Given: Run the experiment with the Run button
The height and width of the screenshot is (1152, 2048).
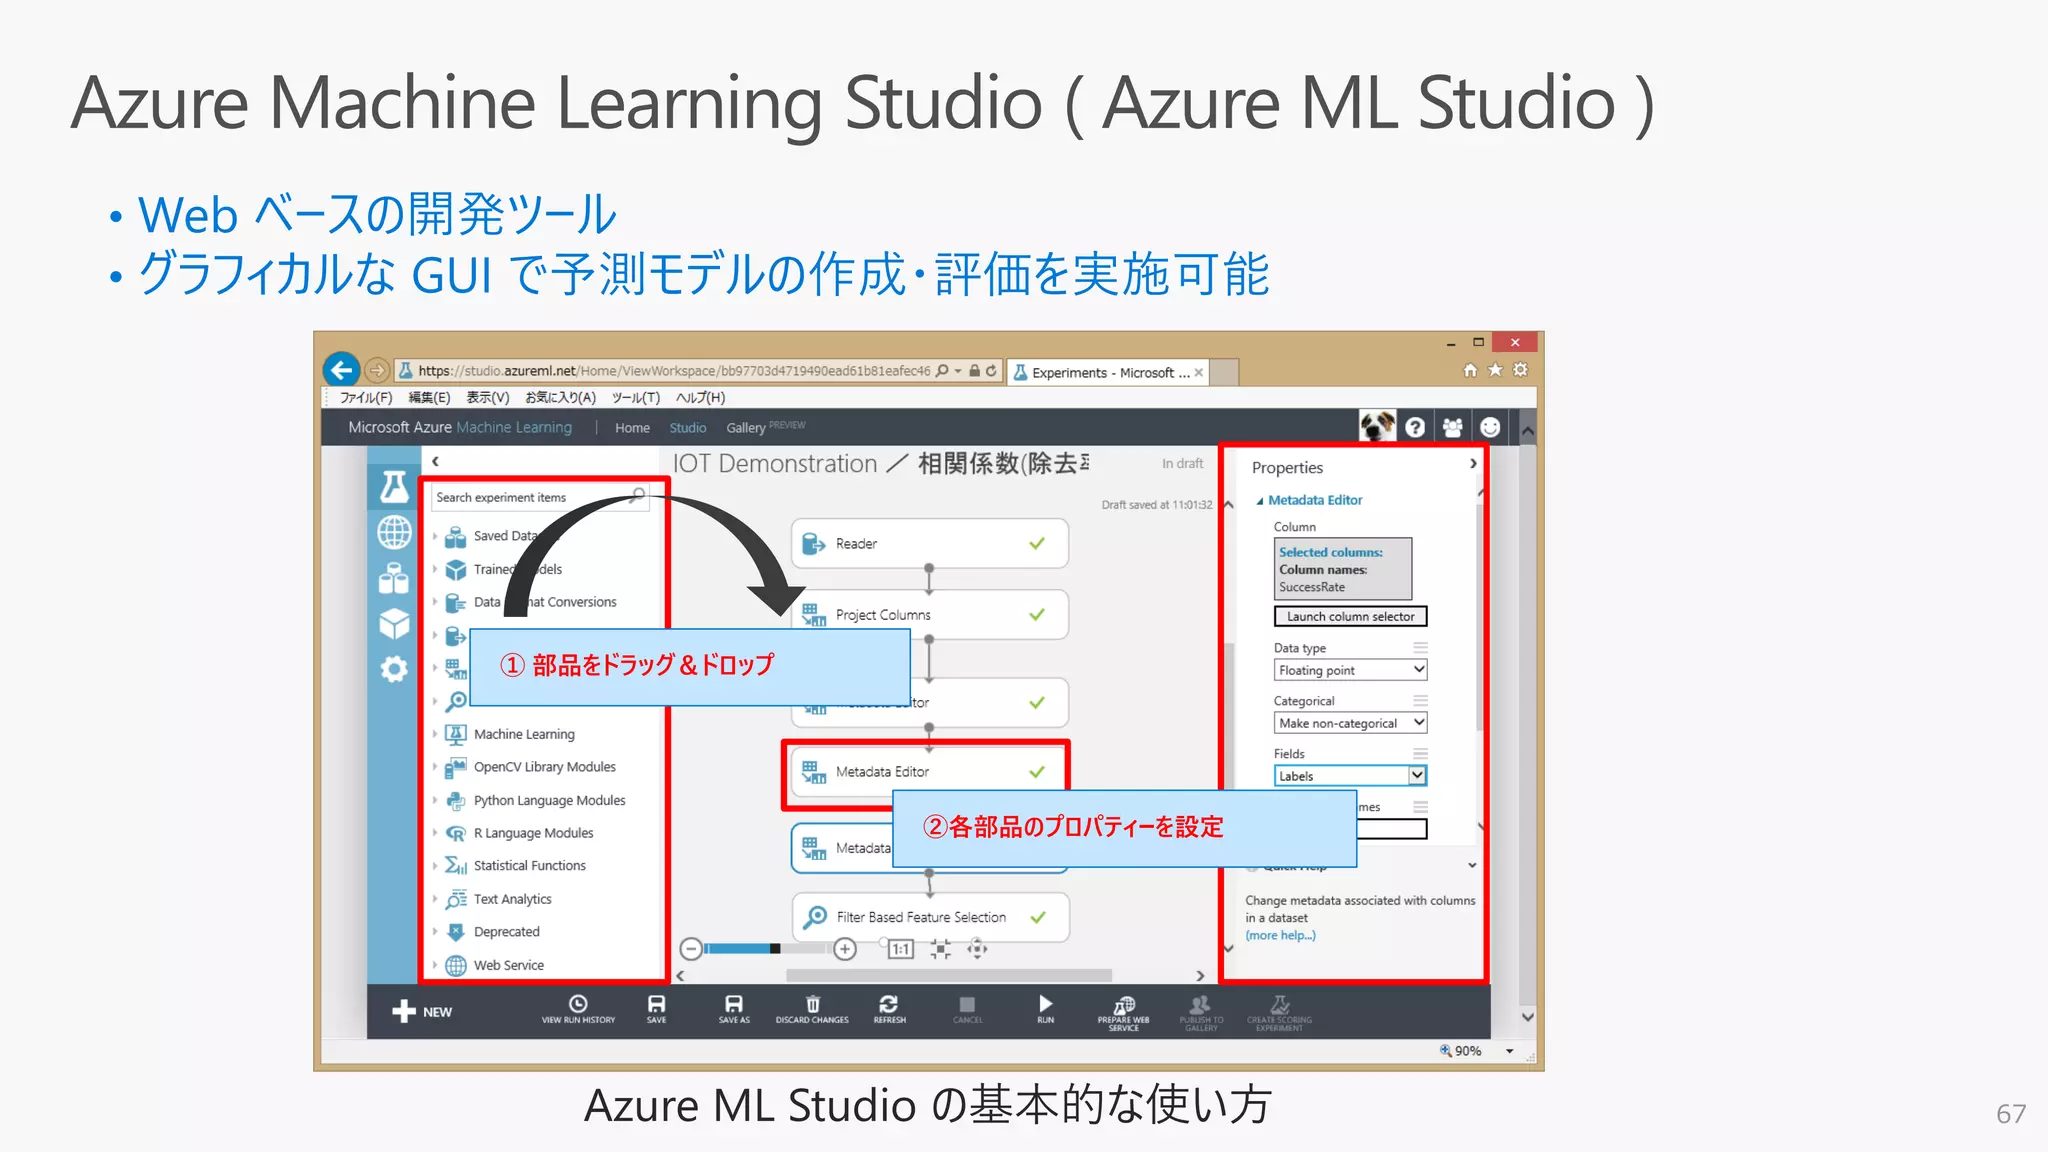Looking at the screenshot, I should coord(1045,1009).
